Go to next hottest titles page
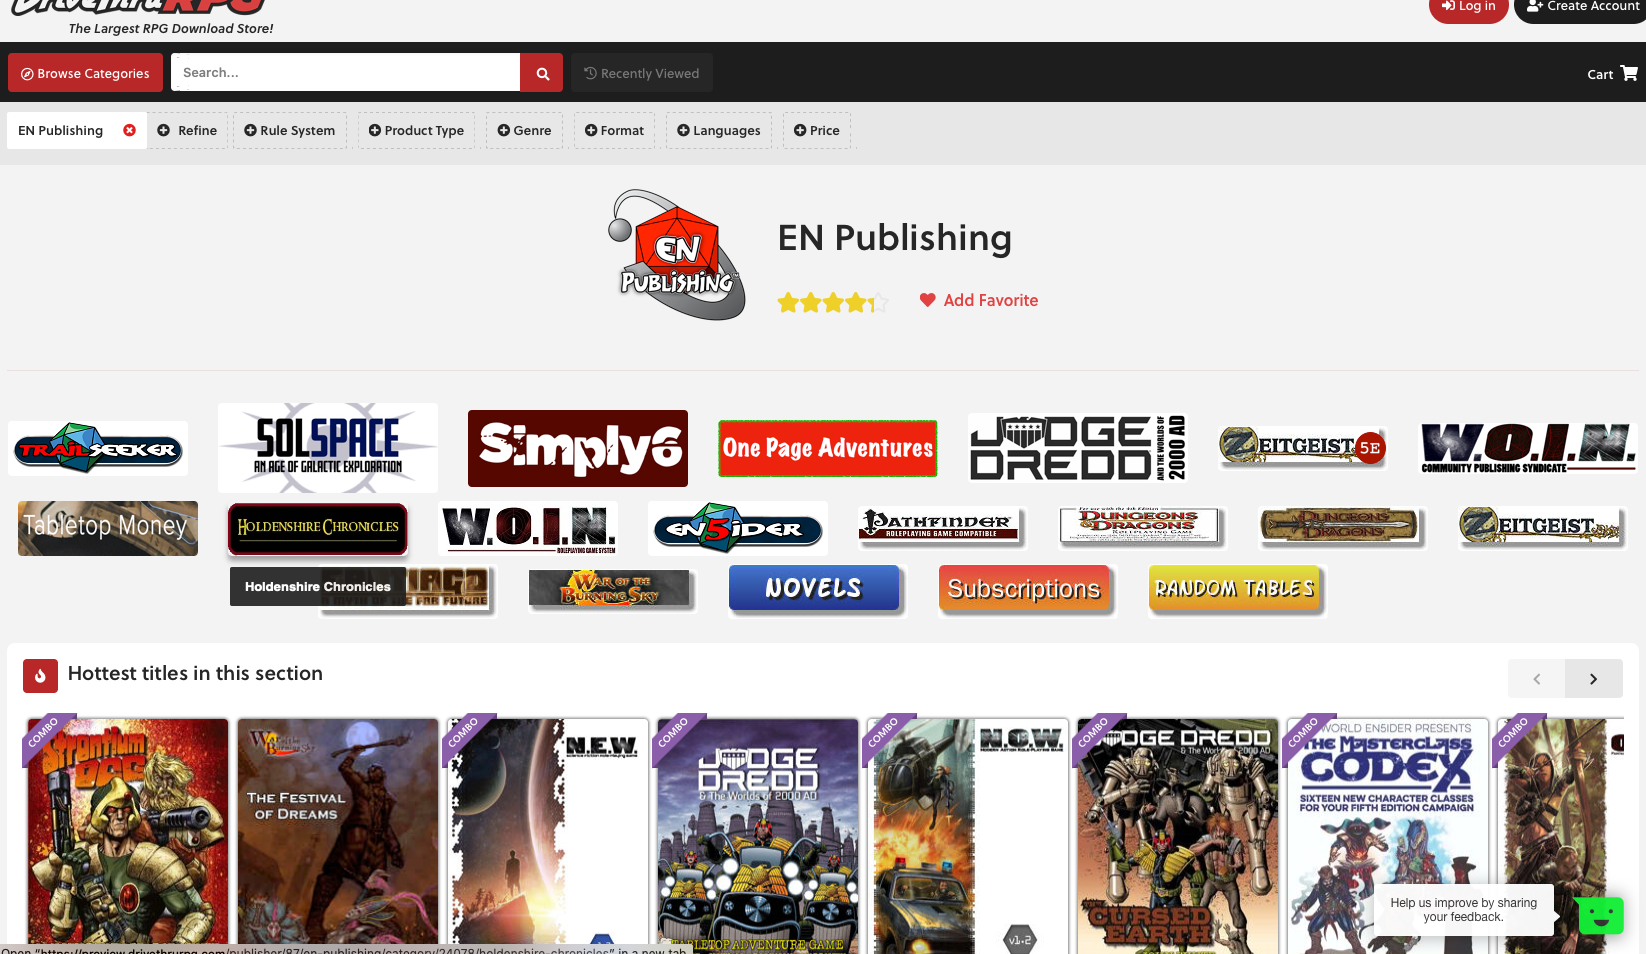Screen dimensions: 1646x954 point(1594,679)
